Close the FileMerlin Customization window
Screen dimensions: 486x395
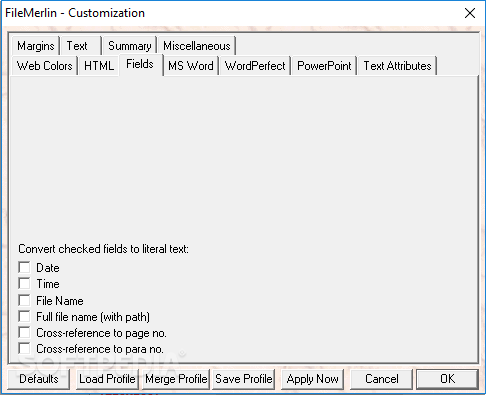470,13
